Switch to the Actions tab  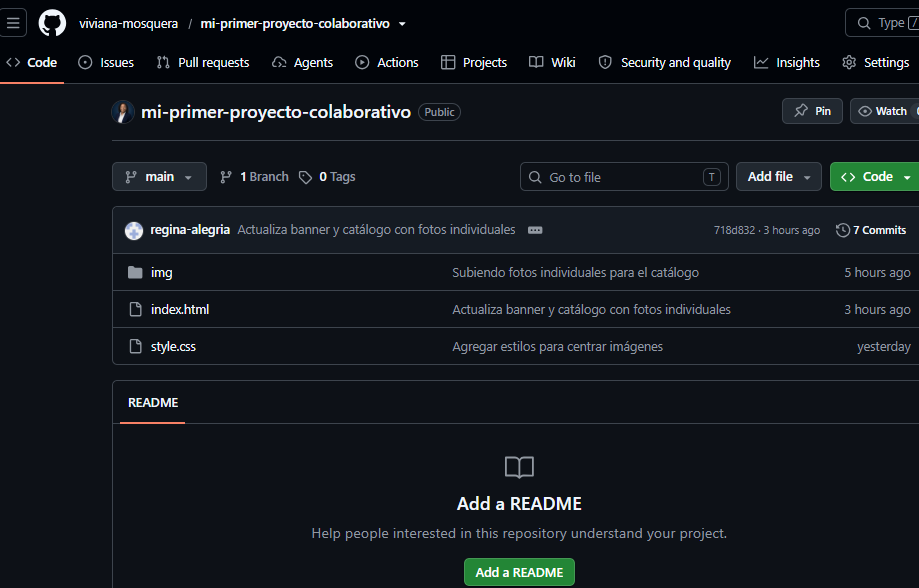tap(387, 62)
